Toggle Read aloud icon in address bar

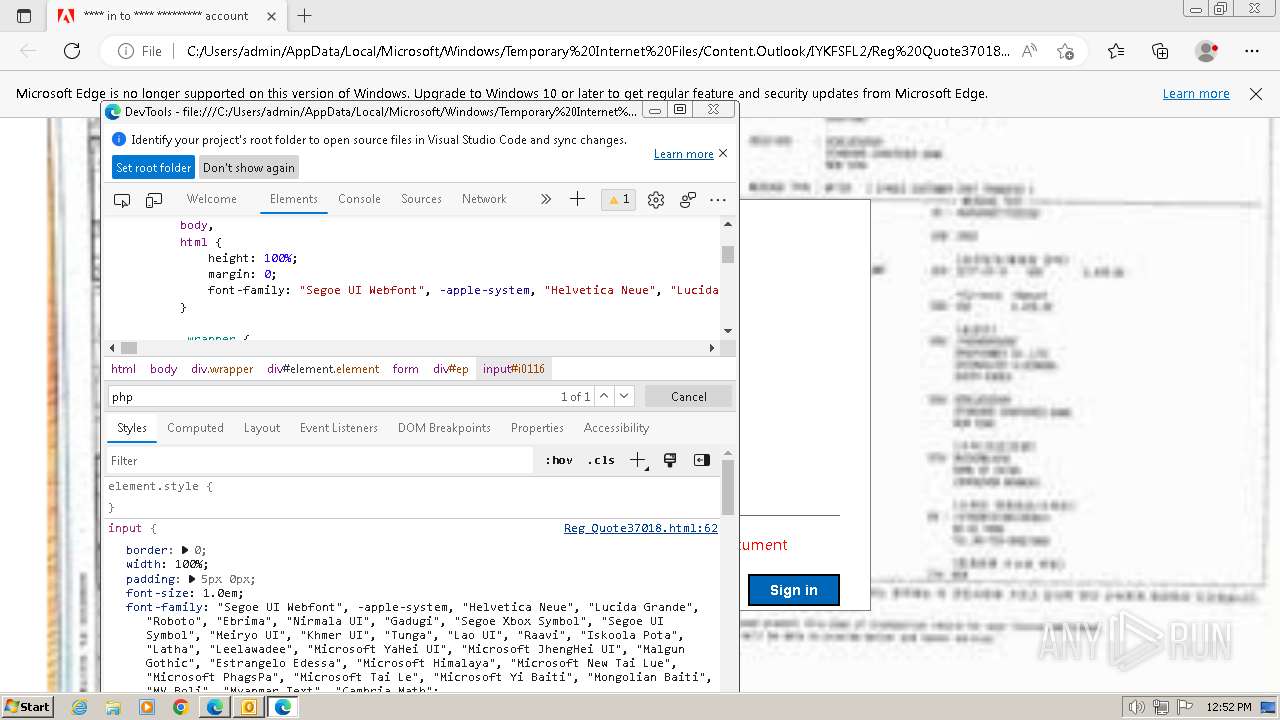click(1029, 51)
